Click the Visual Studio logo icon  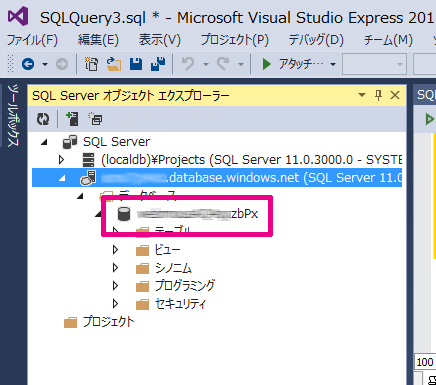(18, 16)
